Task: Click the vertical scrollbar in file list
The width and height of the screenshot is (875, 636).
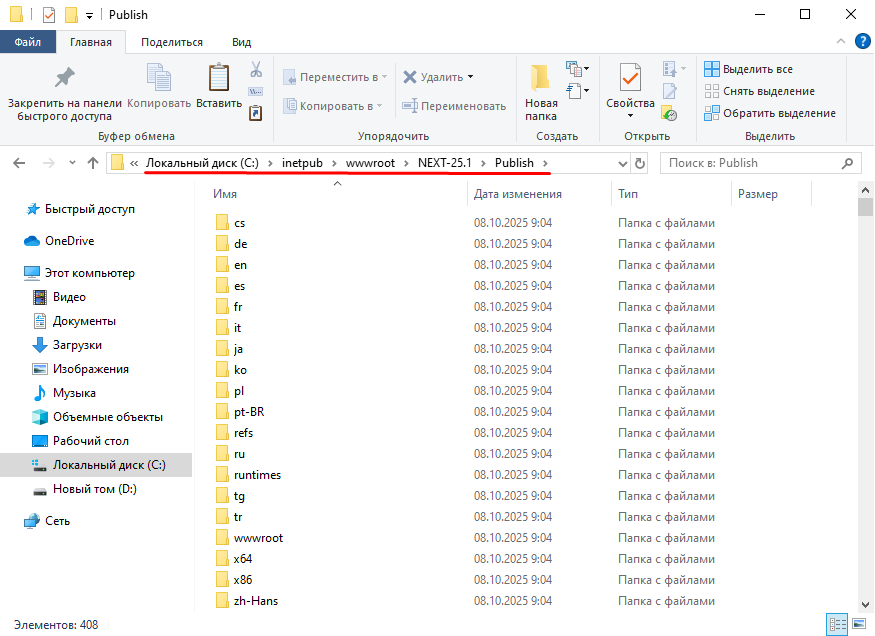Action: (x=866, y=400)
